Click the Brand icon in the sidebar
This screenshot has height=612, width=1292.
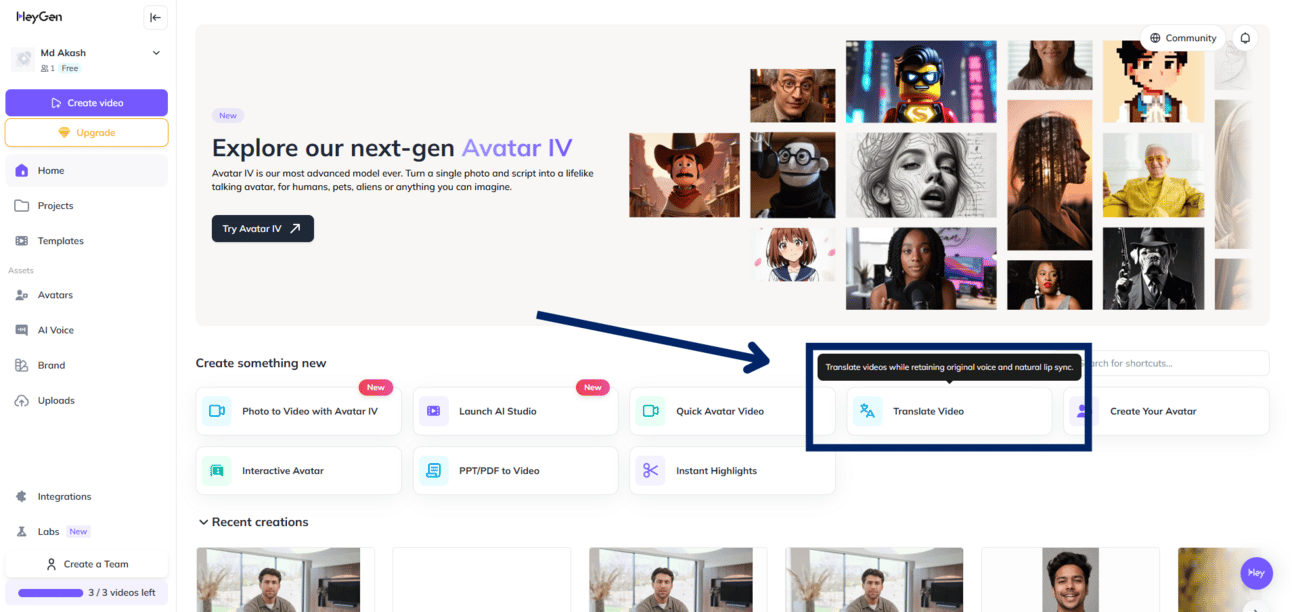(22, 365)
